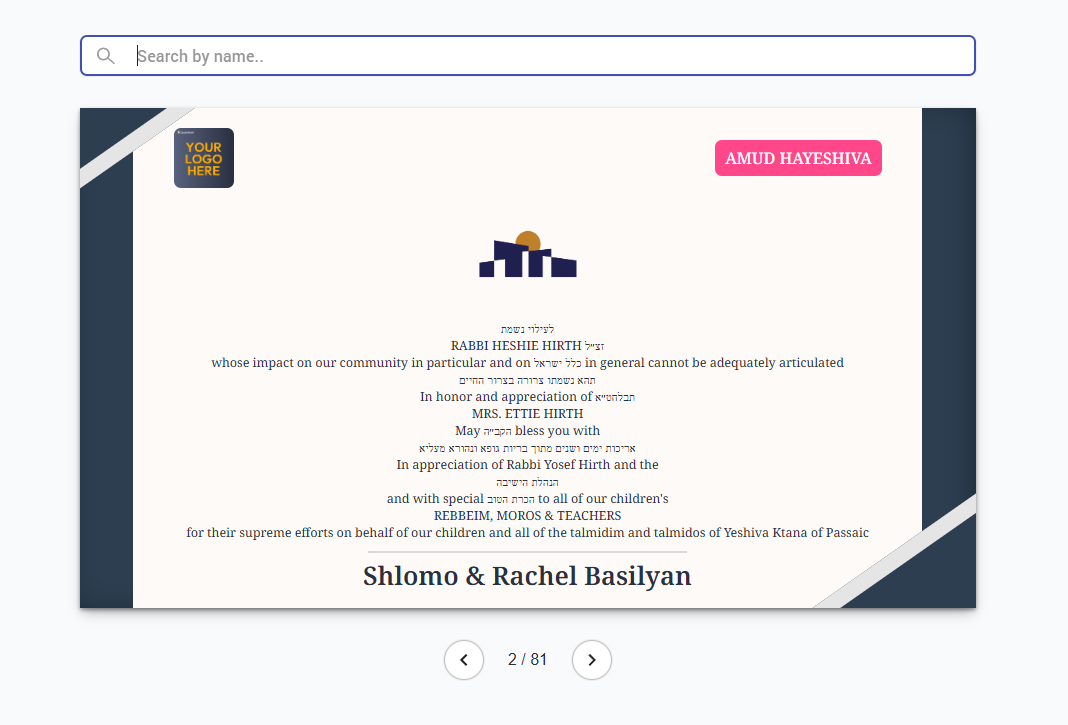Focus the Search by name field
Screen dimensions: 1068x725
tap(528, 56)
